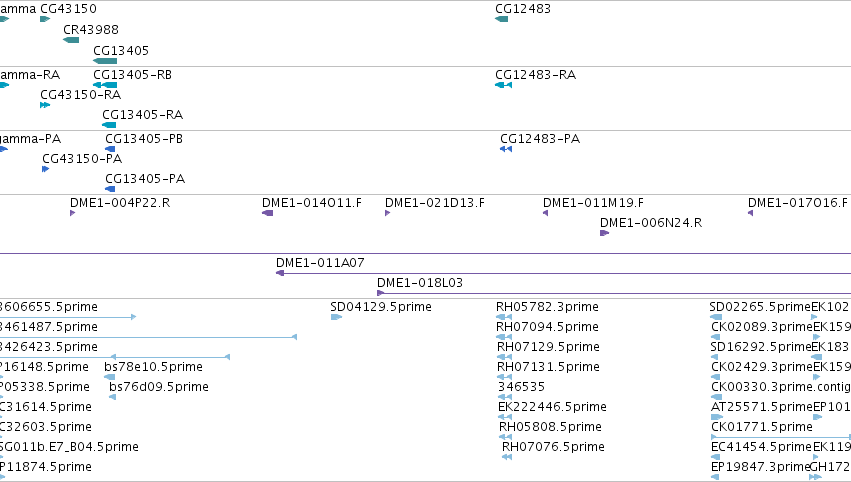
Task: Select the DME1-011M19.F BAC end arrow
Action: [545, 213]
